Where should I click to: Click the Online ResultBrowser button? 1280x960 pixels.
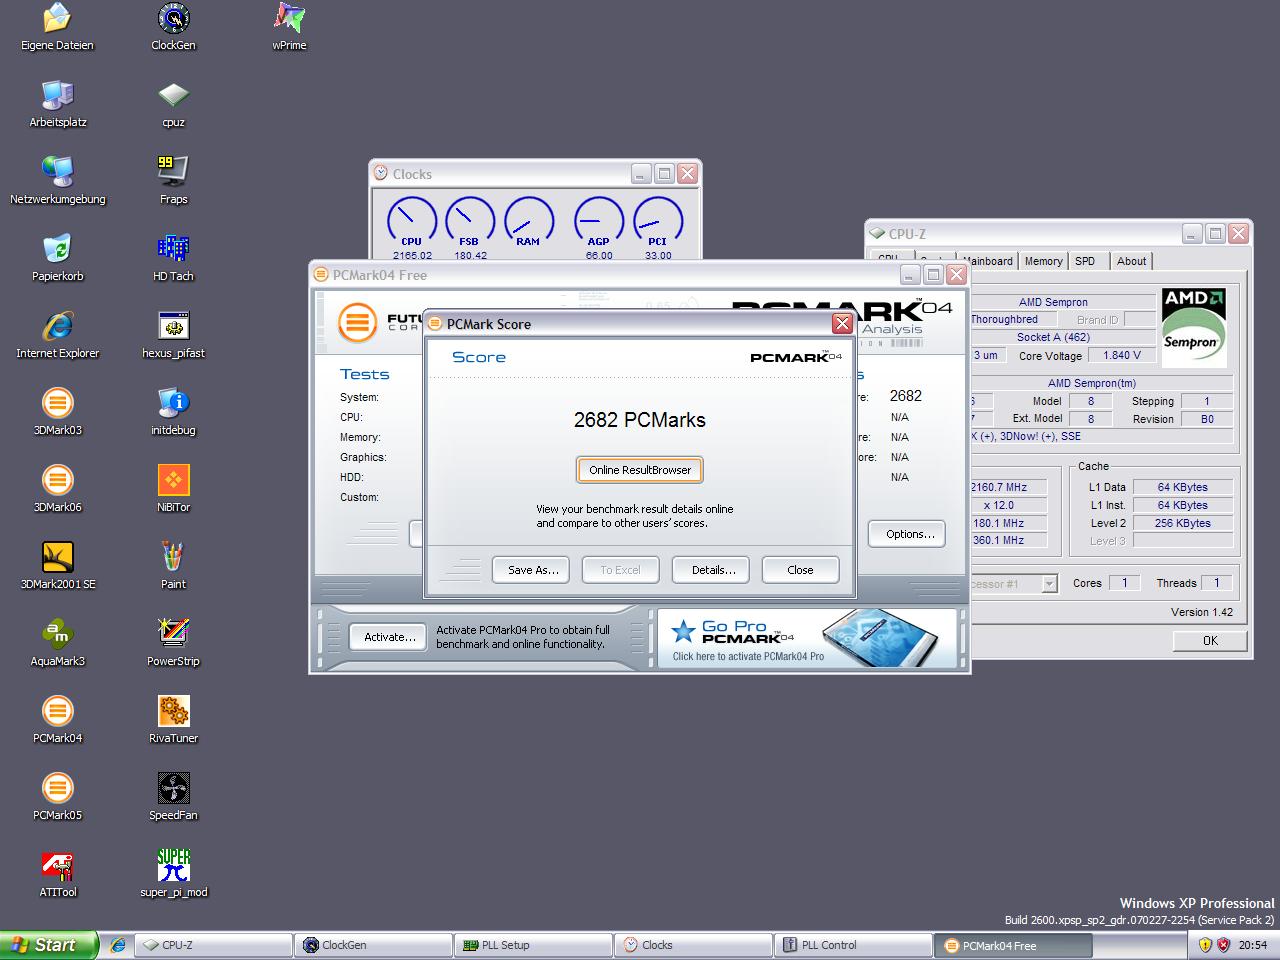(640, 470)
